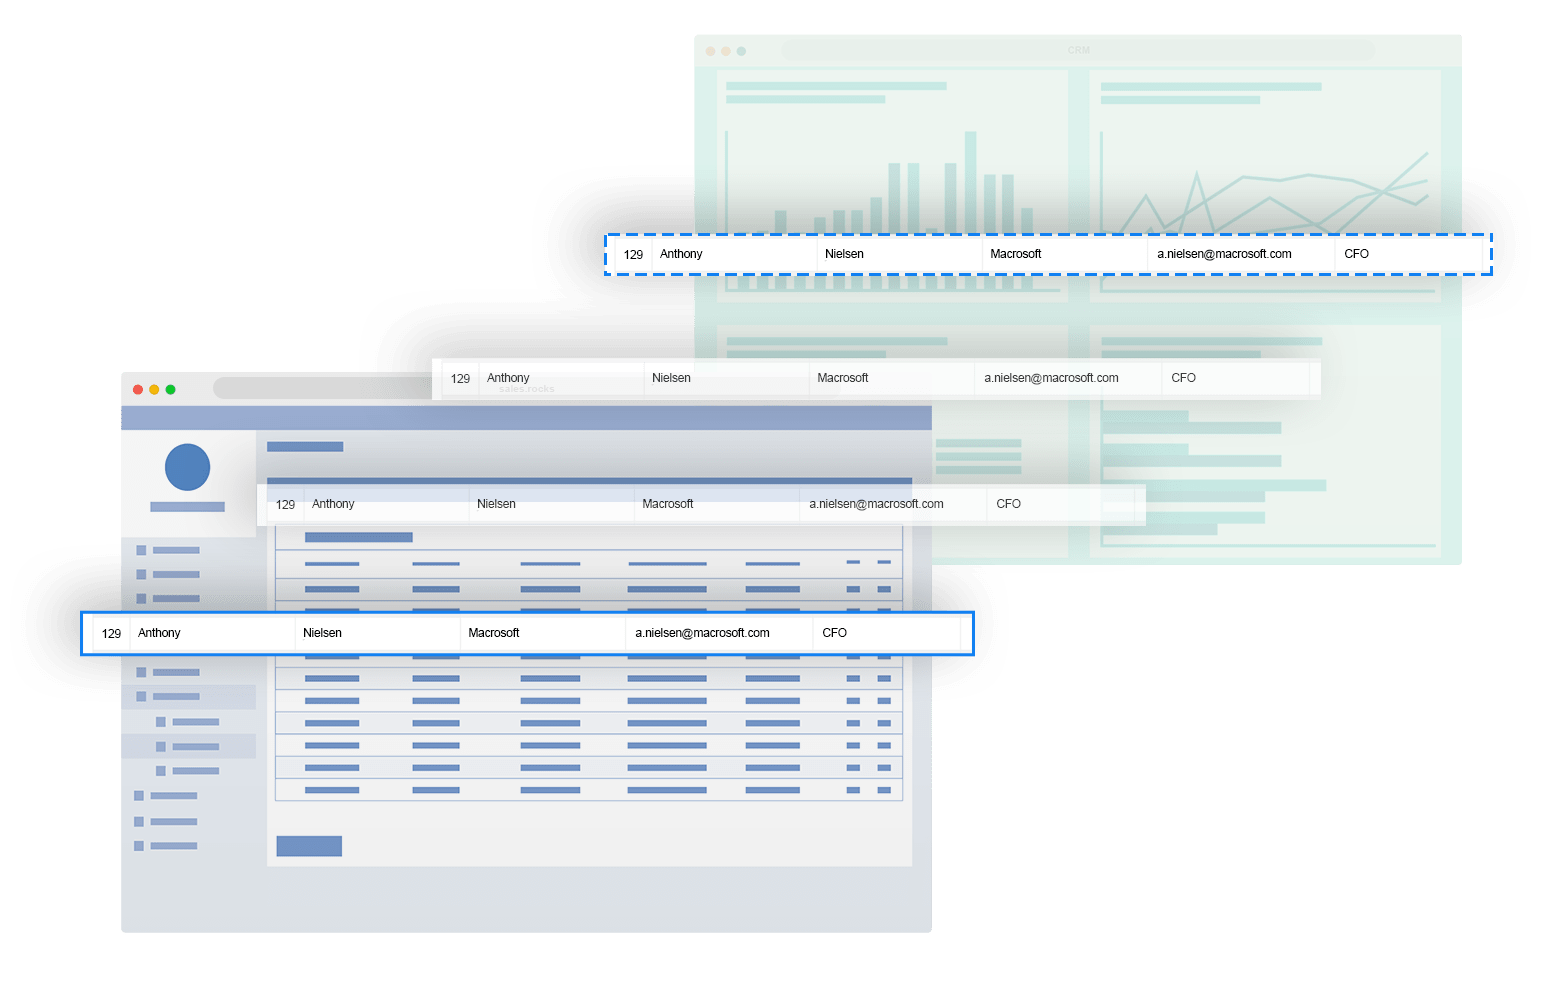The height and width of the screenshot is (1000, 1550).
Task: Click Nielsen in the dashed-border row
Action: (x=844, y=254)
